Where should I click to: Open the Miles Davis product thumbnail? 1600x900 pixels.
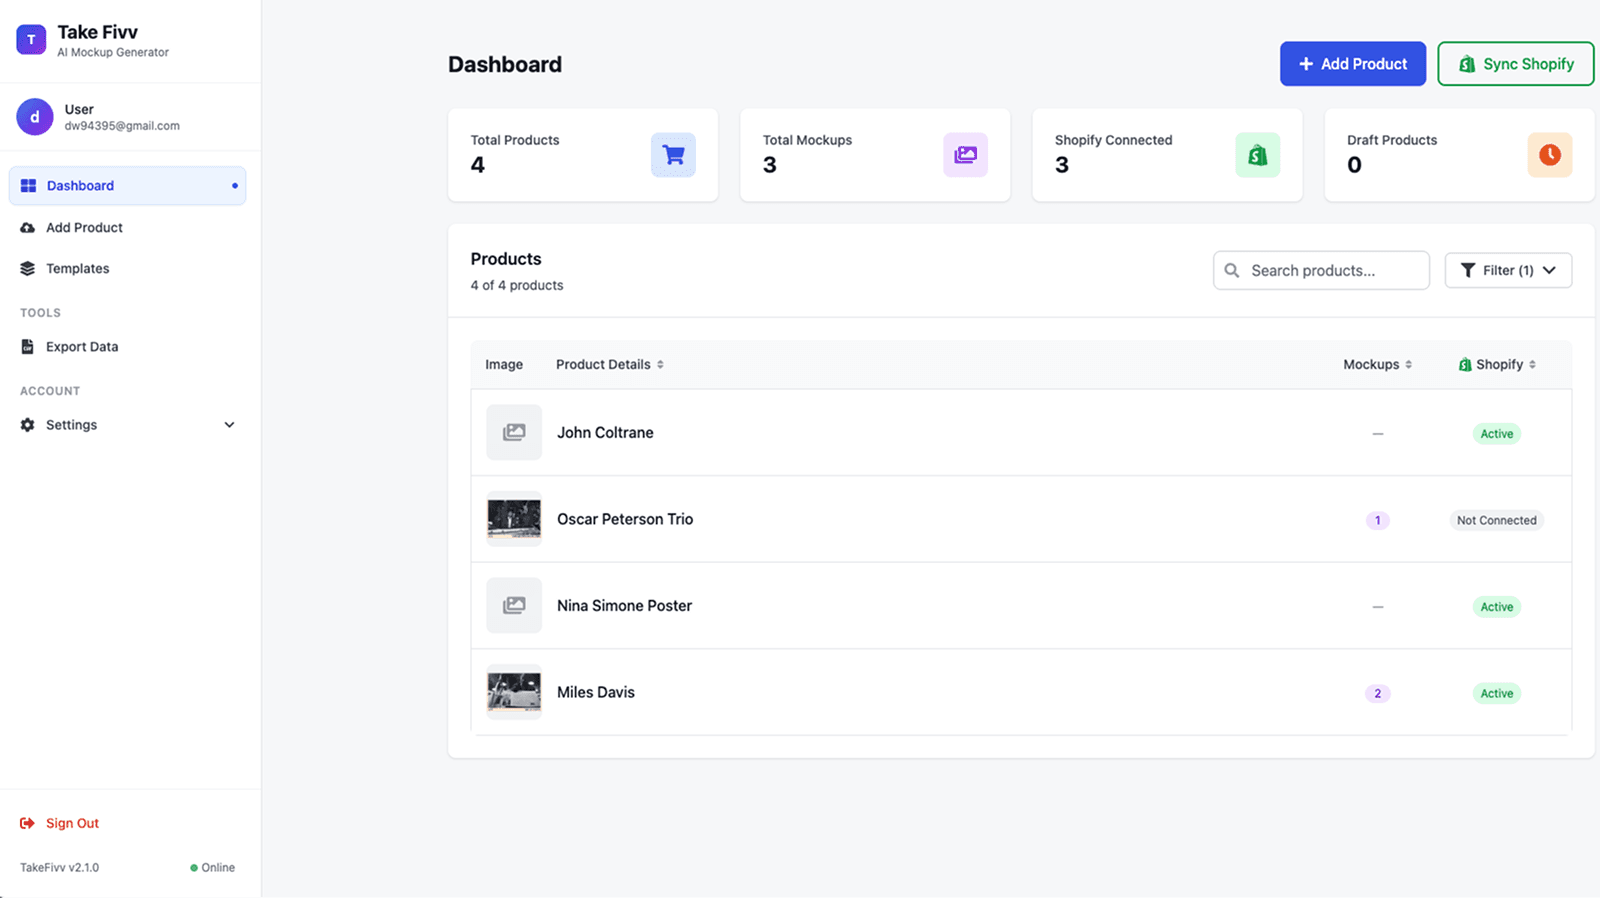click(x=514, y=692)
